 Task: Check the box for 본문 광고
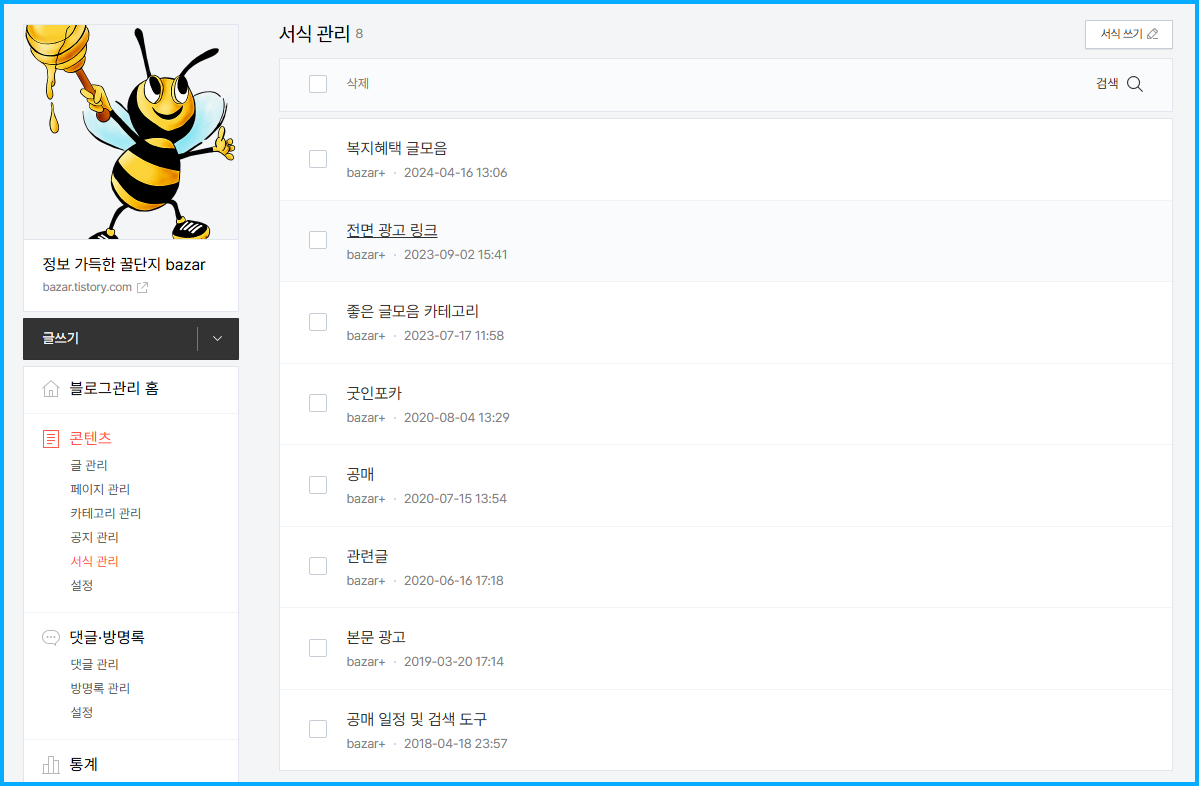point(318,648)
